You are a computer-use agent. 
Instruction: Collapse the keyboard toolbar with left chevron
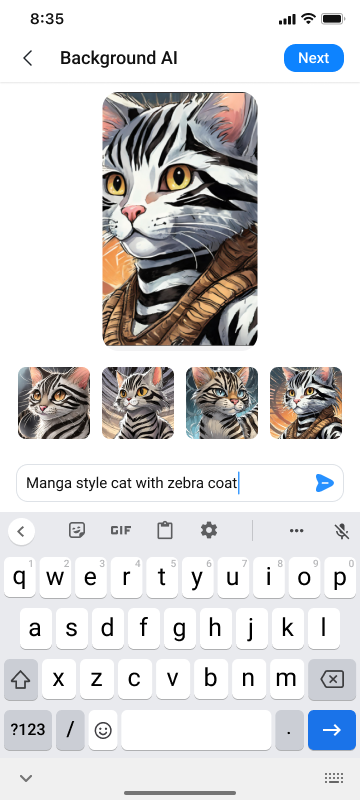coord(21,531)
